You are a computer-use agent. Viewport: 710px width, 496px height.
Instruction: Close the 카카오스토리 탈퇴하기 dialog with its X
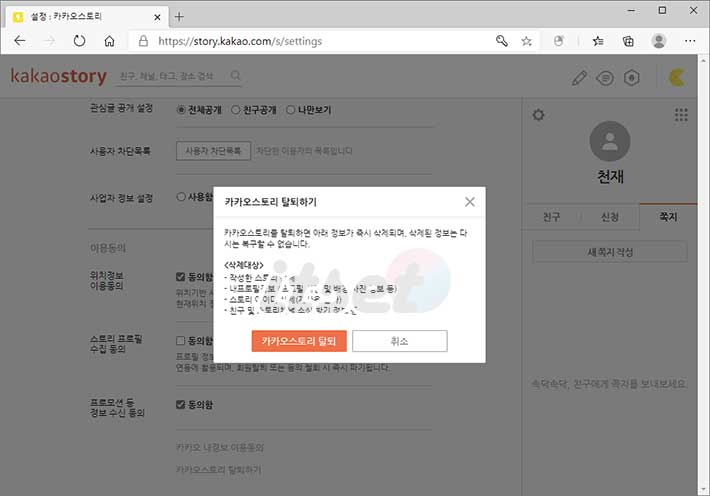pos(470,202)
